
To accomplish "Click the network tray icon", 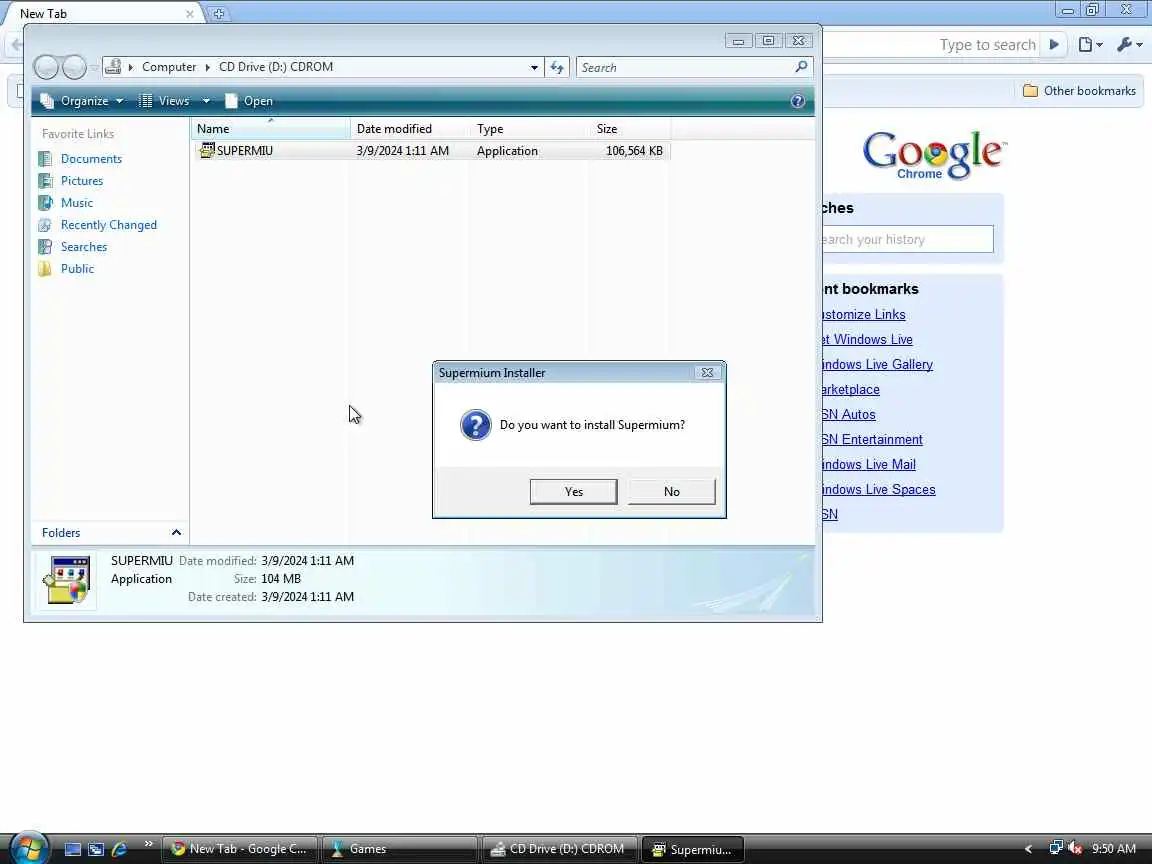I will click(1056, 848).
